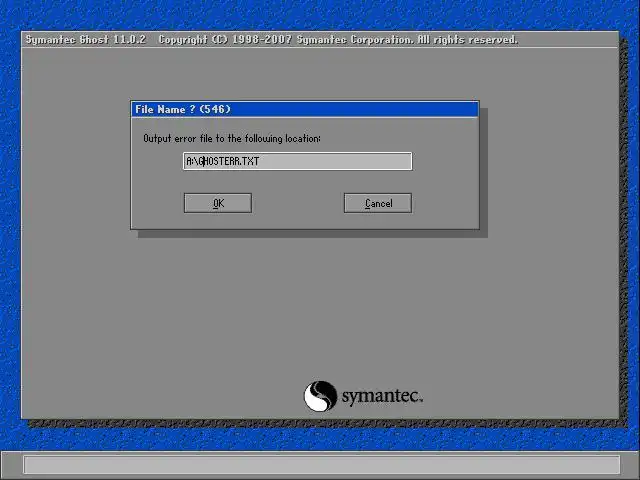This screenshot has height=480, width=640.
Task: Click the empty status bar at the bottom
Action: coord(322,465)
